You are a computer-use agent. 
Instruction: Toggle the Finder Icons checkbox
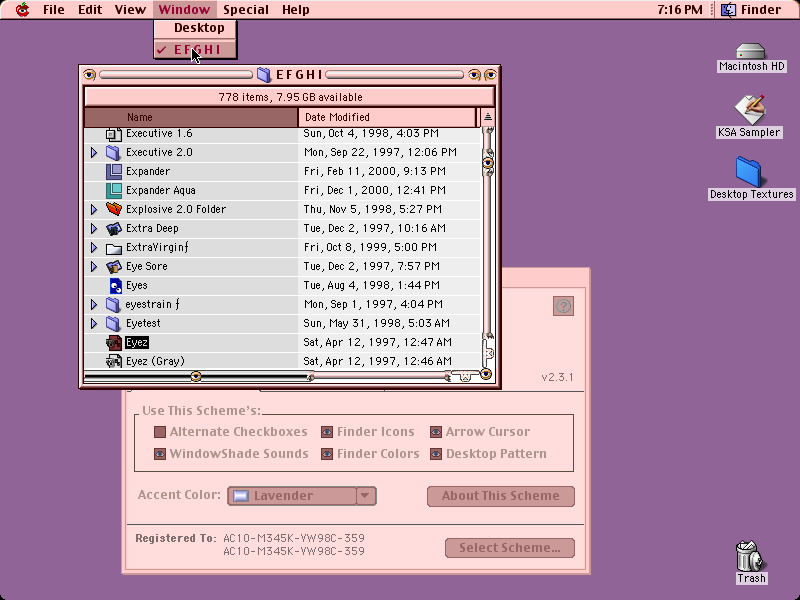click(x=327, y=432)
